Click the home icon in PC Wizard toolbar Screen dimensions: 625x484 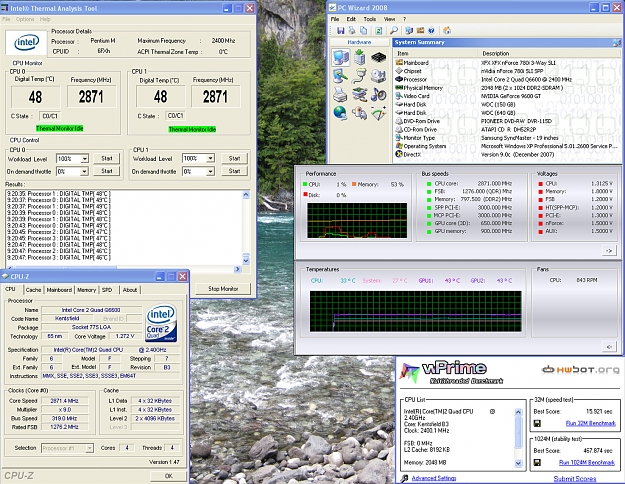pyautogui.click(x=447, y=30)
